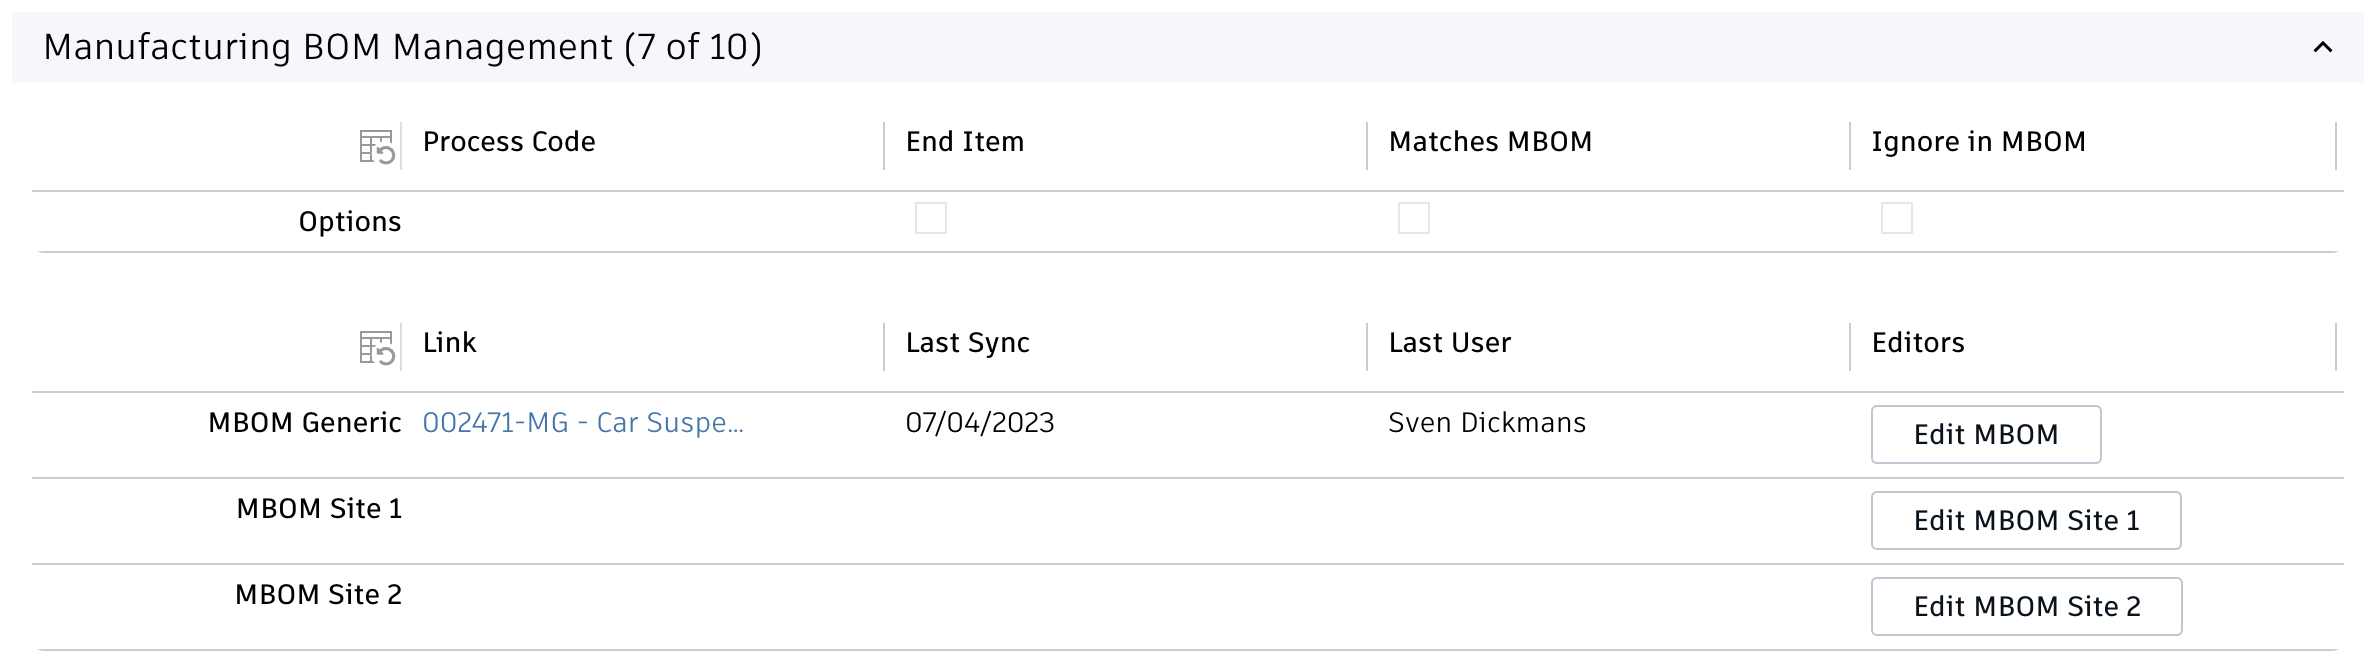Screen dimensions: 2376x670
Task: Click the table reset icon beside Process Code
Action: [377, 147]
